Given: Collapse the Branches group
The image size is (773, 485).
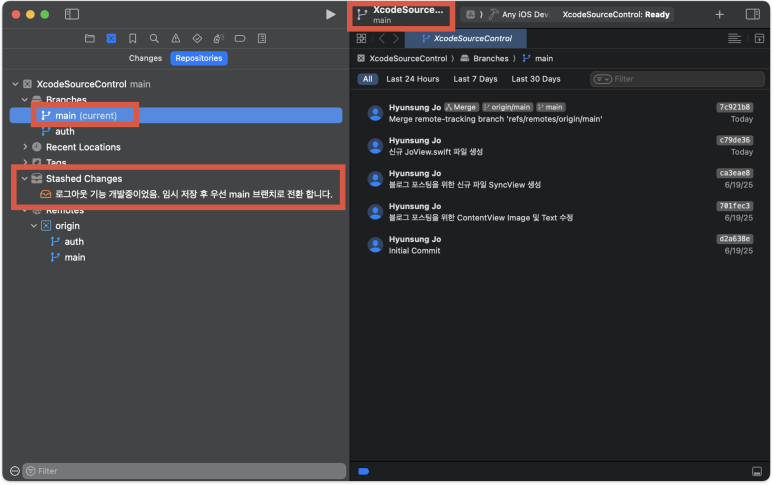Looking at the screenshot, I should click(25, 100).
